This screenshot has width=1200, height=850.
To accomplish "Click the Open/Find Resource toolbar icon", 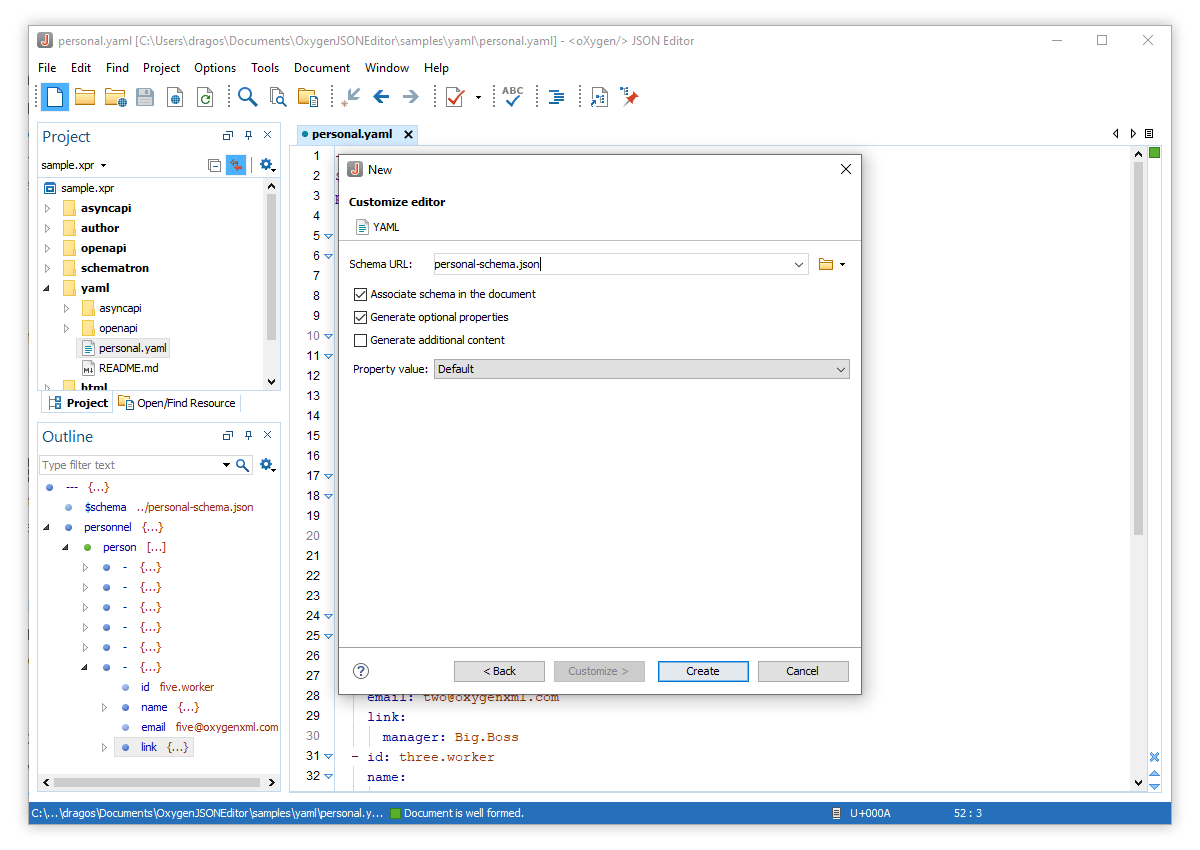I will click(308, 97).
